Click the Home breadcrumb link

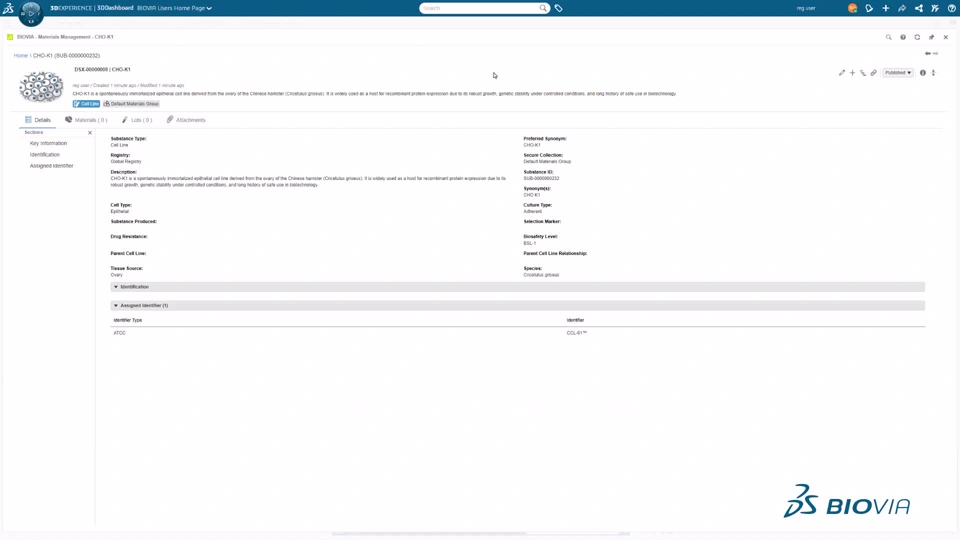pyautogui.click(x=21, y=56)
